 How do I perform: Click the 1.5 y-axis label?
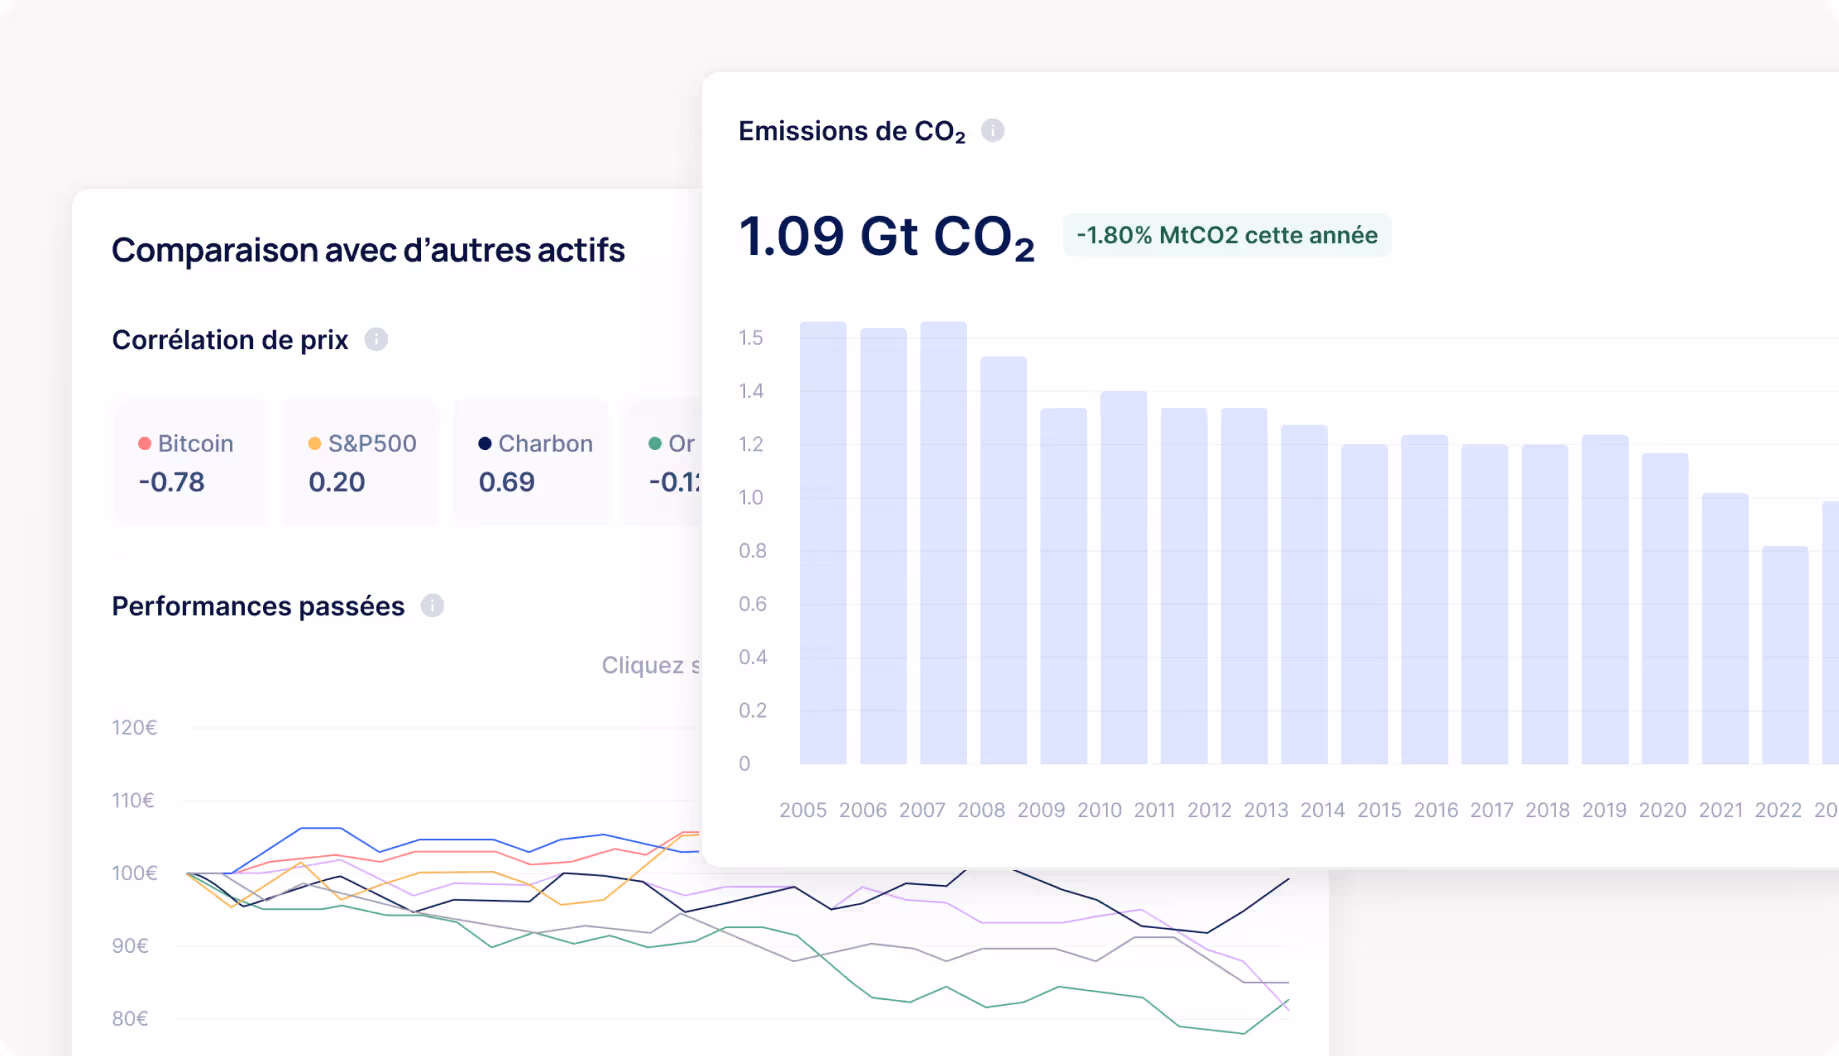pyautogui.click(x=751, y=338)
